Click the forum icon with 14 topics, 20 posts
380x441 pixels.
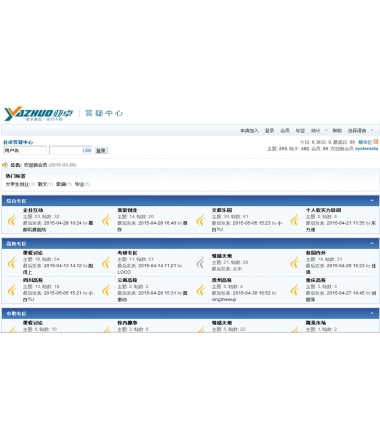(106, 220)
